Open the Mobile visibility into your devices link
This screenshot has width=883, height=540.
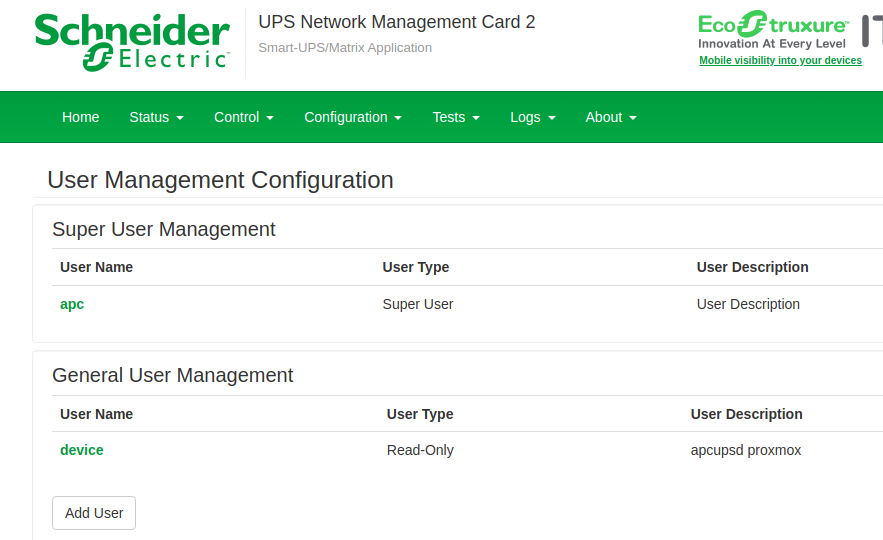780,61
